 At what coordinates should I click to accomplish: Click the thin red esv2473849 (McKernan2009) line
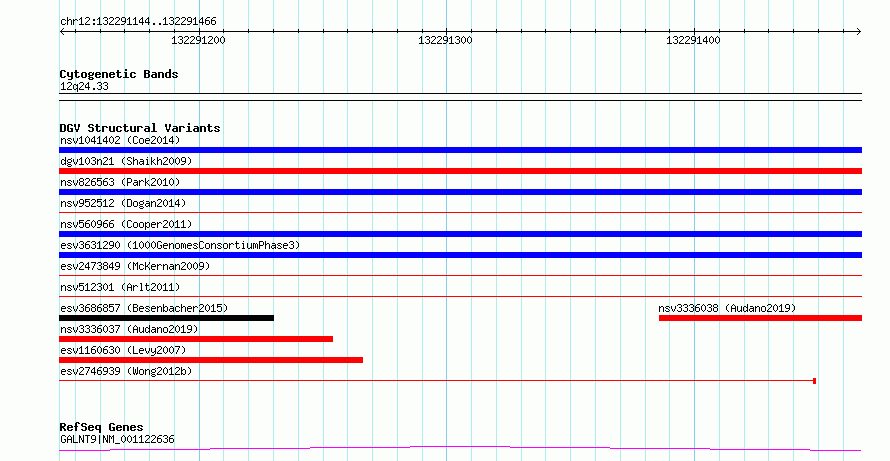(x=460, y=276)
